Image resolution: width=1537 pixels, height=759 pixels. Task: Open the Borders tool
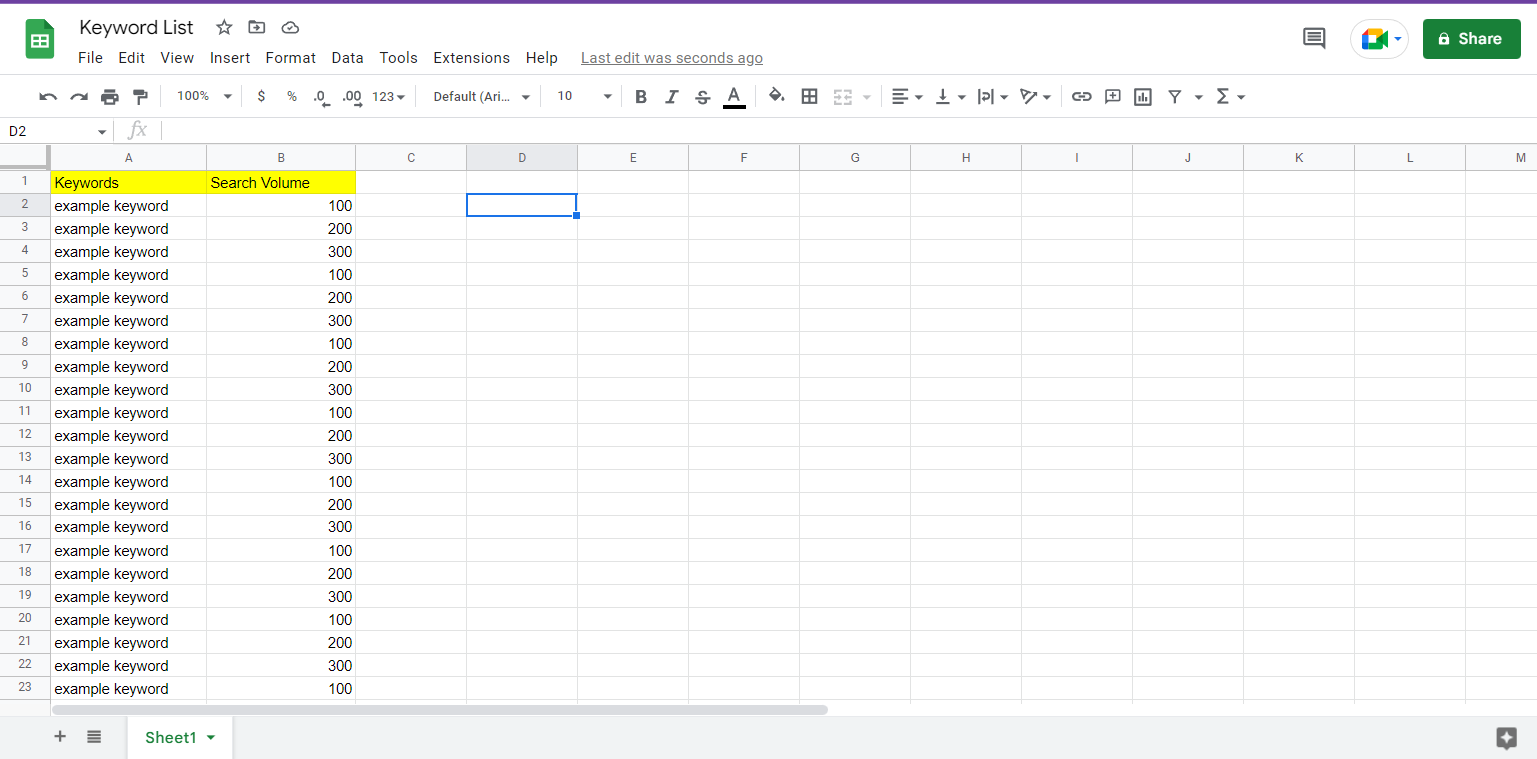[810, 97]
